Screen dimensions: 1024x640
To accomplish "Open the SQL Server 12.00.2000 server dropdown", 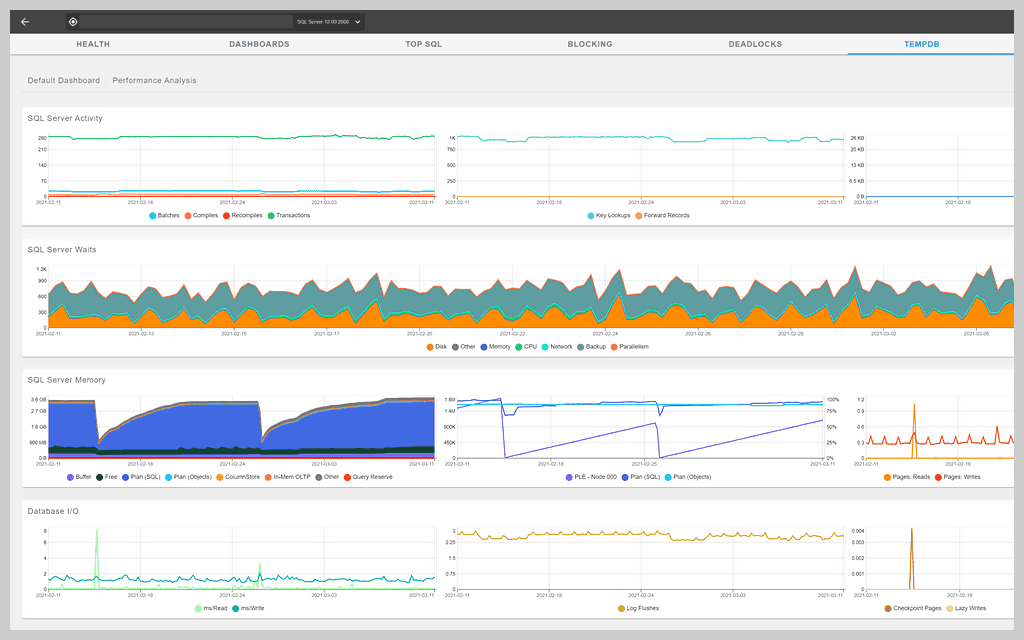I will pyautogui.click(x=327, y=21).
